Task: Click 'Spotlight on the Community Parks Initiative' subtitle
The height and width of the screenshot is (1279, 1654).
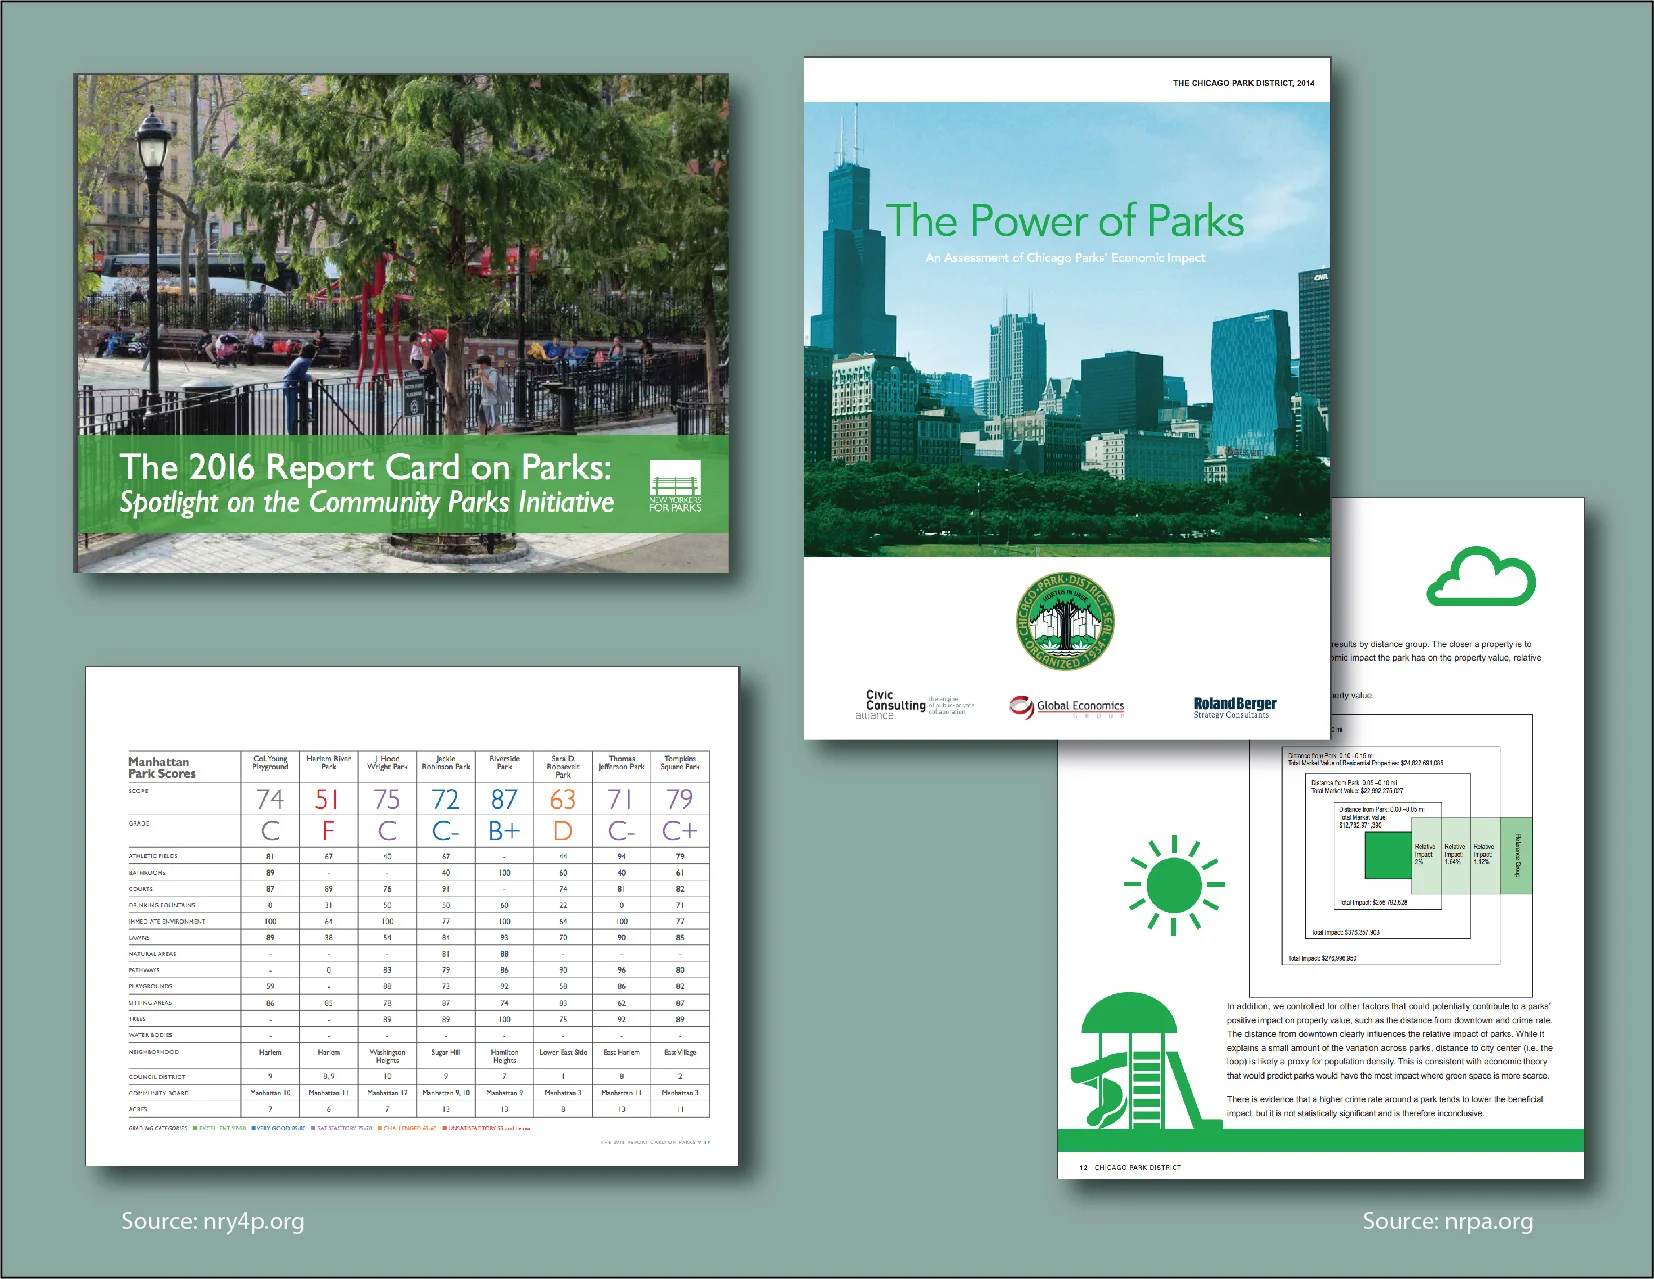Action: (366, 502)
